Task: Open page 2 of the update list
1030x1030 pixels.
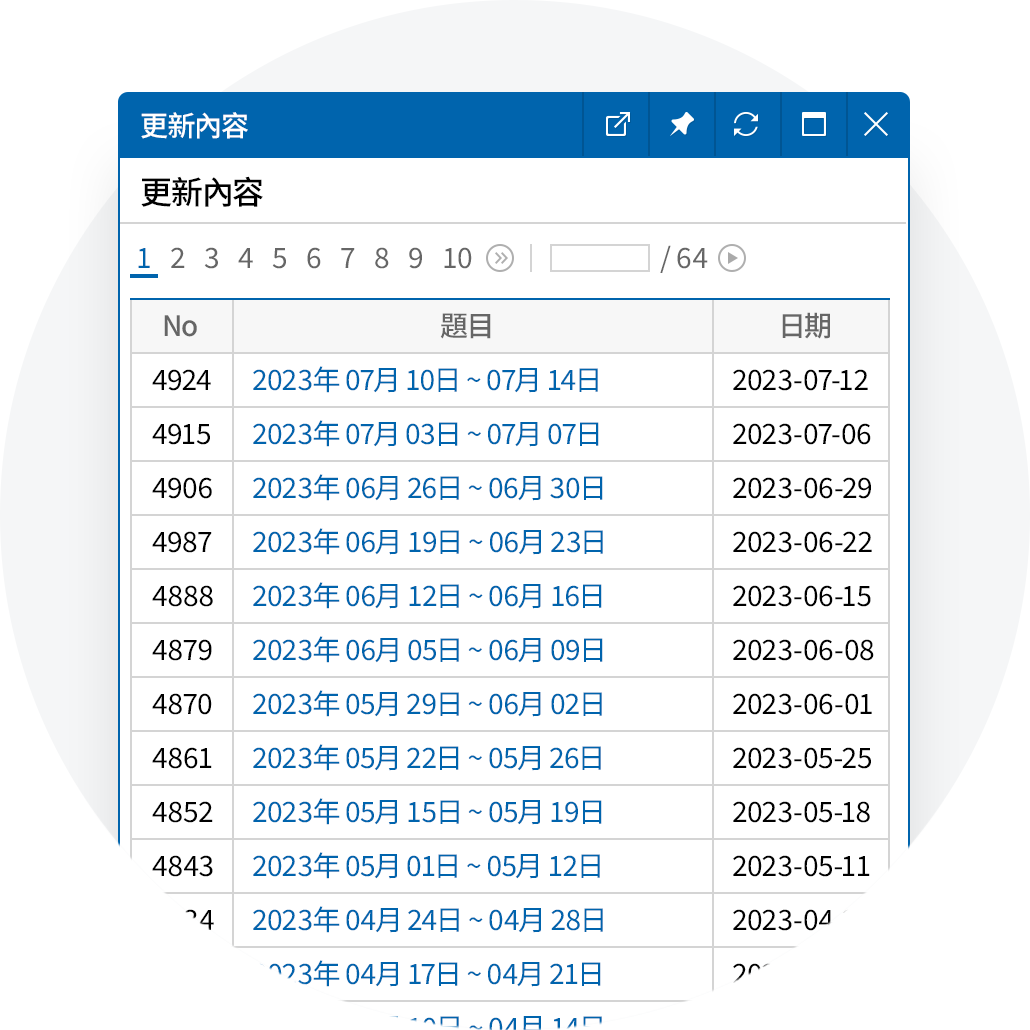Action: [177, 258]
